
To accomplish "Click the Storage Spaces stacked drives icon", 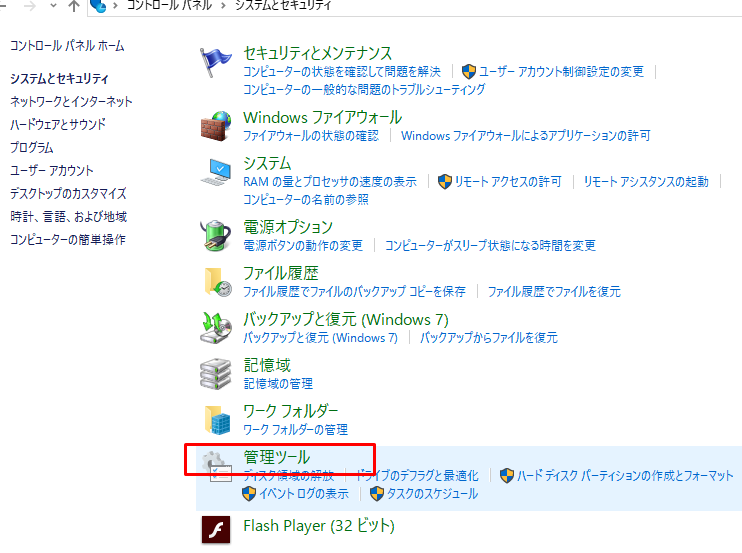I will coord(215,374).
